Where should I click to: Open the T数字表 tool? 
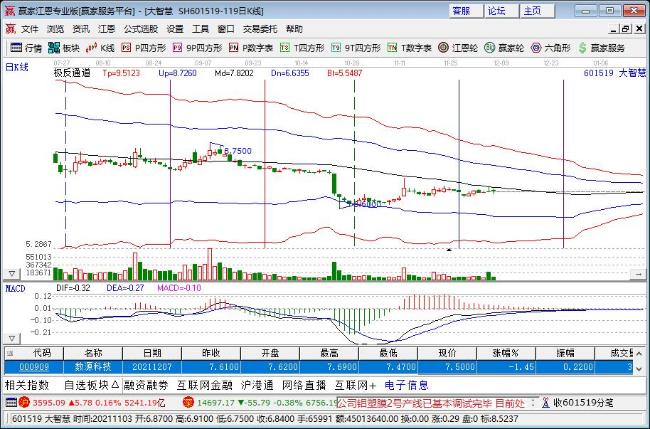[410, 48]
